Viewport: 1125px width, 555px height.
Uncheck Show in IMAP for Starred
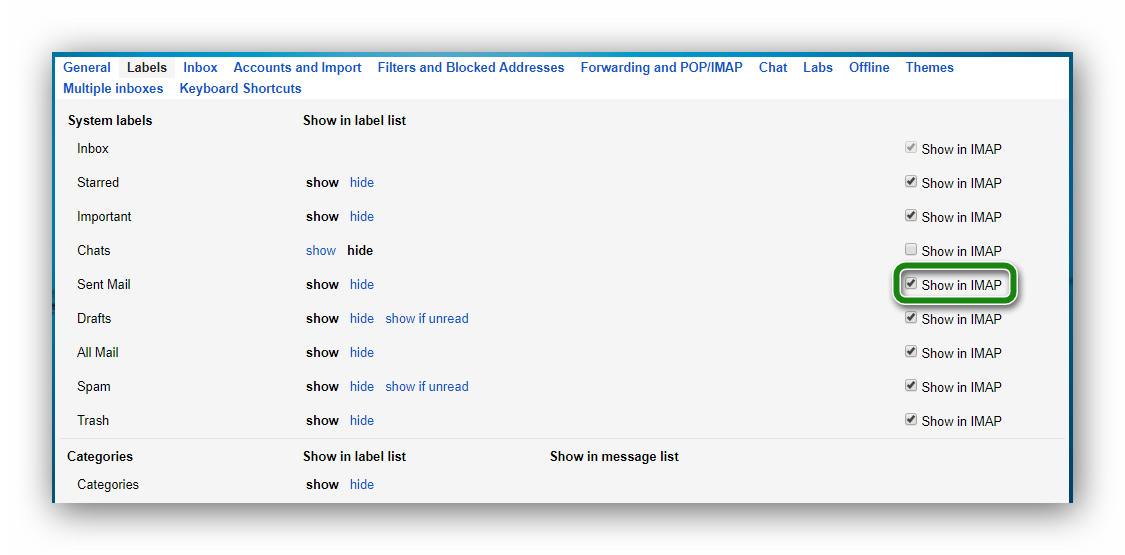coord(911,182)
